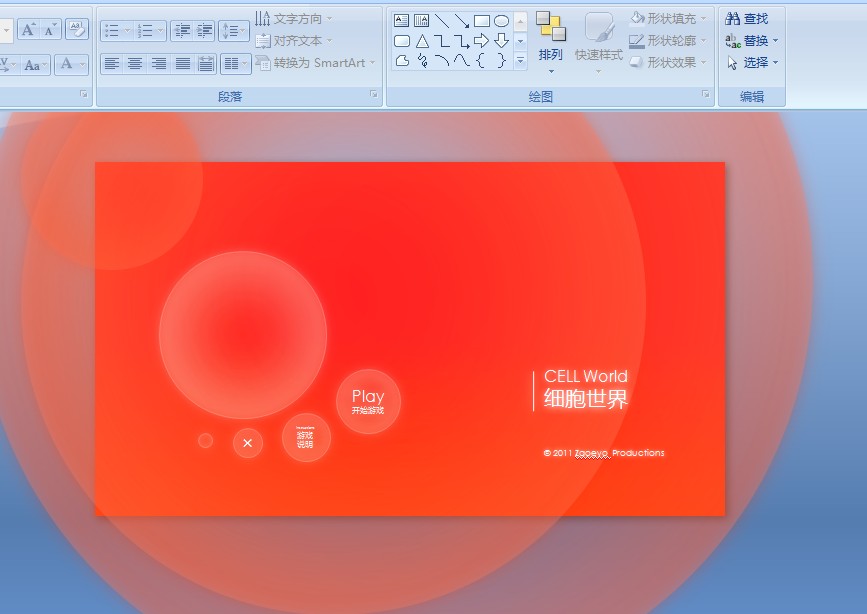This screenshot has width=867, height=614.
Task: Align text to the left
Action: 112,64
